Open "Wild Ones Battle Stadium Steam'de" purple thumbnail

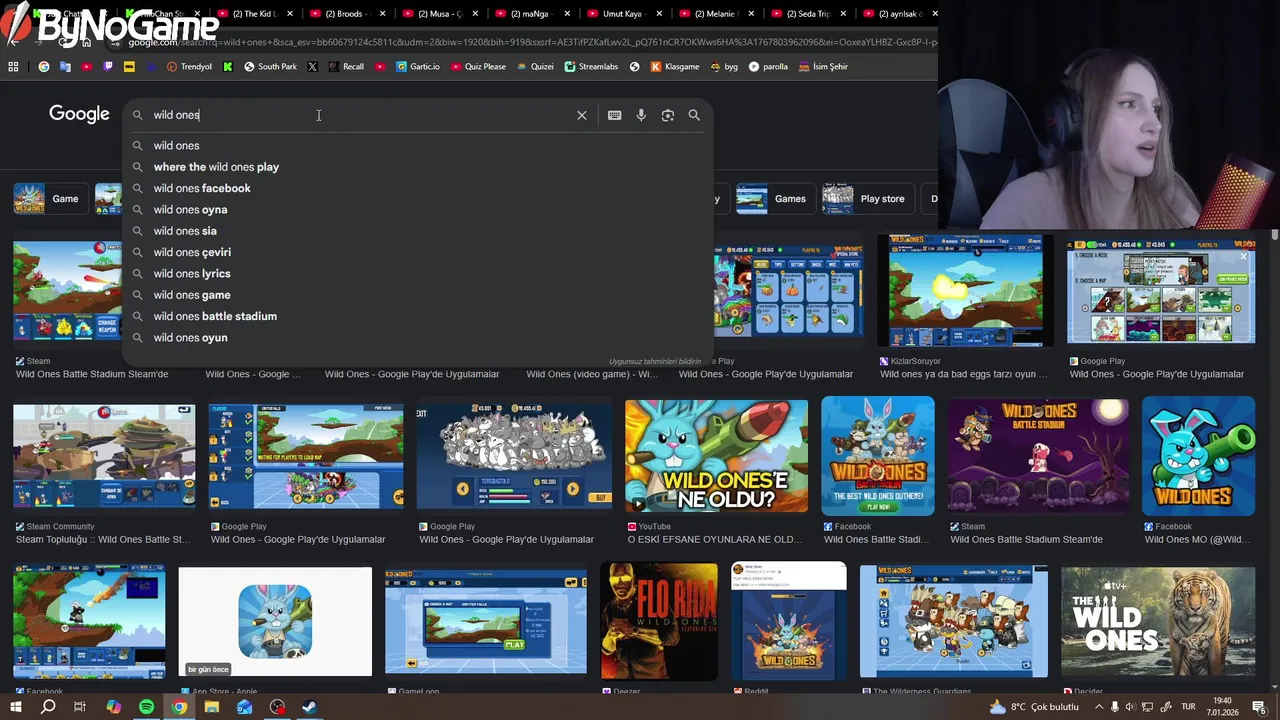1038,457
